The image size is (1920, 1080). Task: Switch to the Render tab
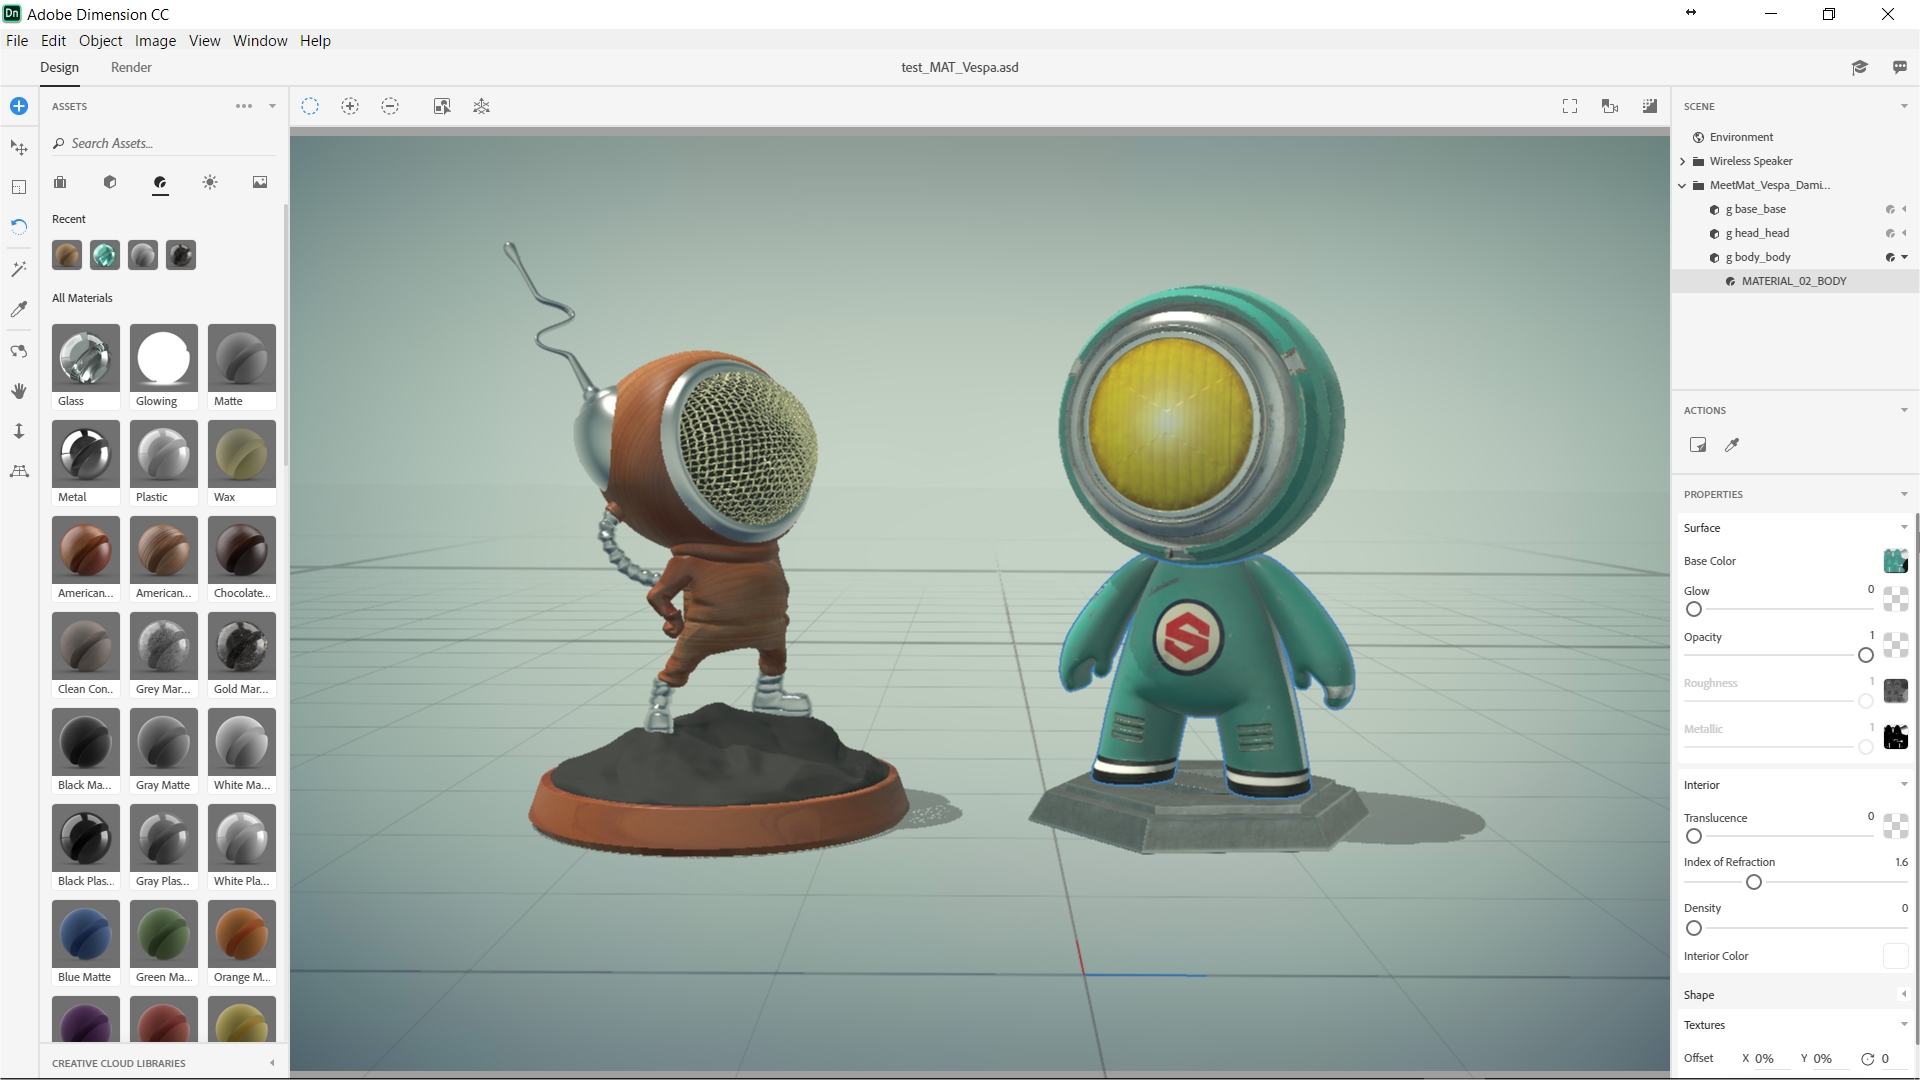(131, 67)
